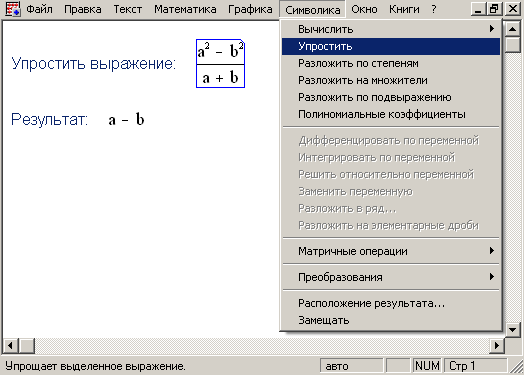Select Упростить in the Символика menu

point(391,46)
